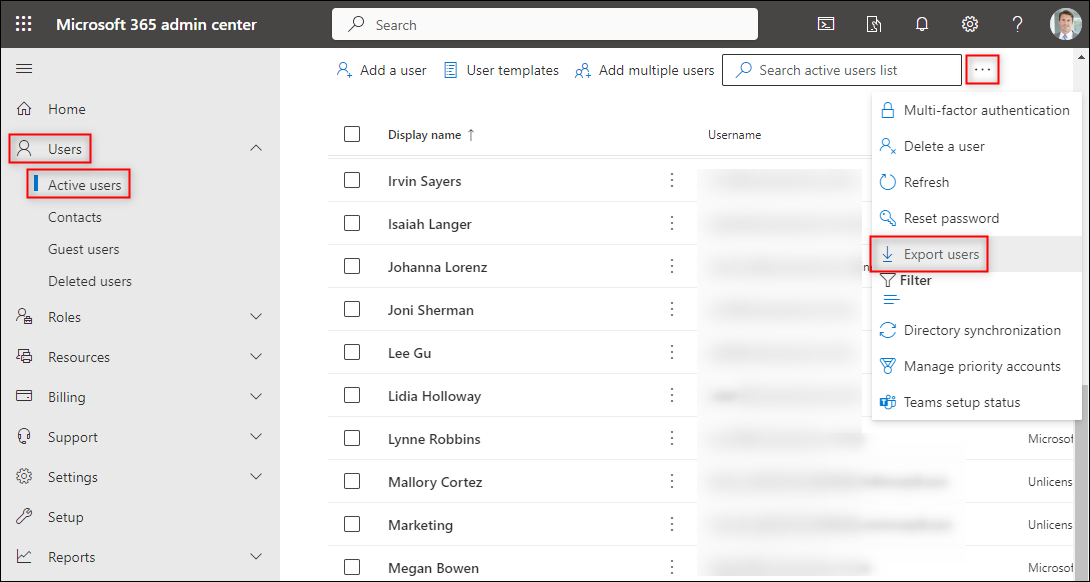
Task: Collapse navigation with the hamburger icon
Action: point(24,69)
